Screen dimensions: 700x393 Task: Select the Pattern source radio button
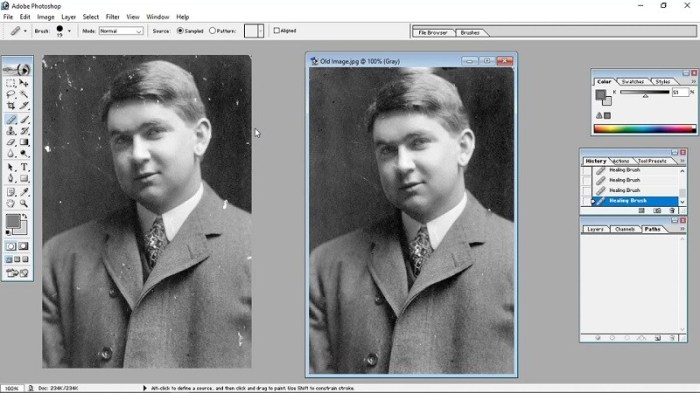212,31
